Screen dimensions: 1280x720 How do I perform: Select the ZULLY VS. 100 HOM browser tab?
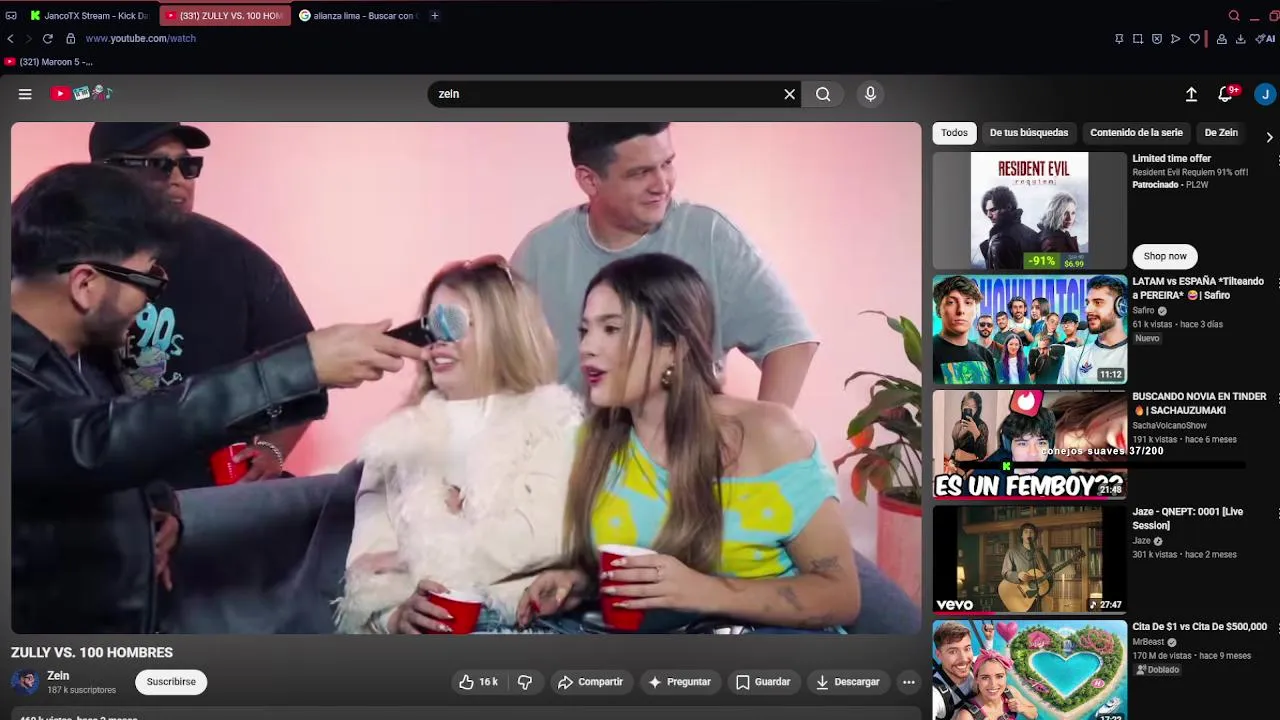[224, 16]
